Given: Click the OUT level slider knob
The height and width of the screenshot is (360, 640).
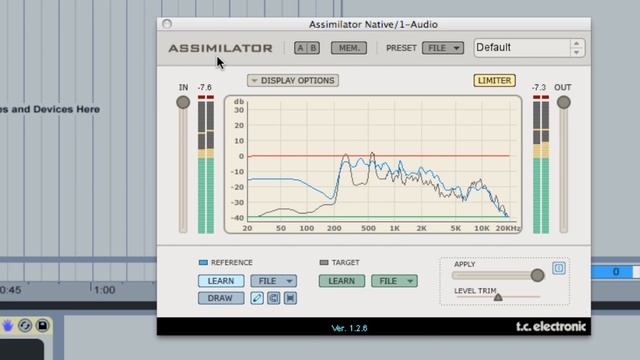Looking at the screenshot, I should [564, 102].
